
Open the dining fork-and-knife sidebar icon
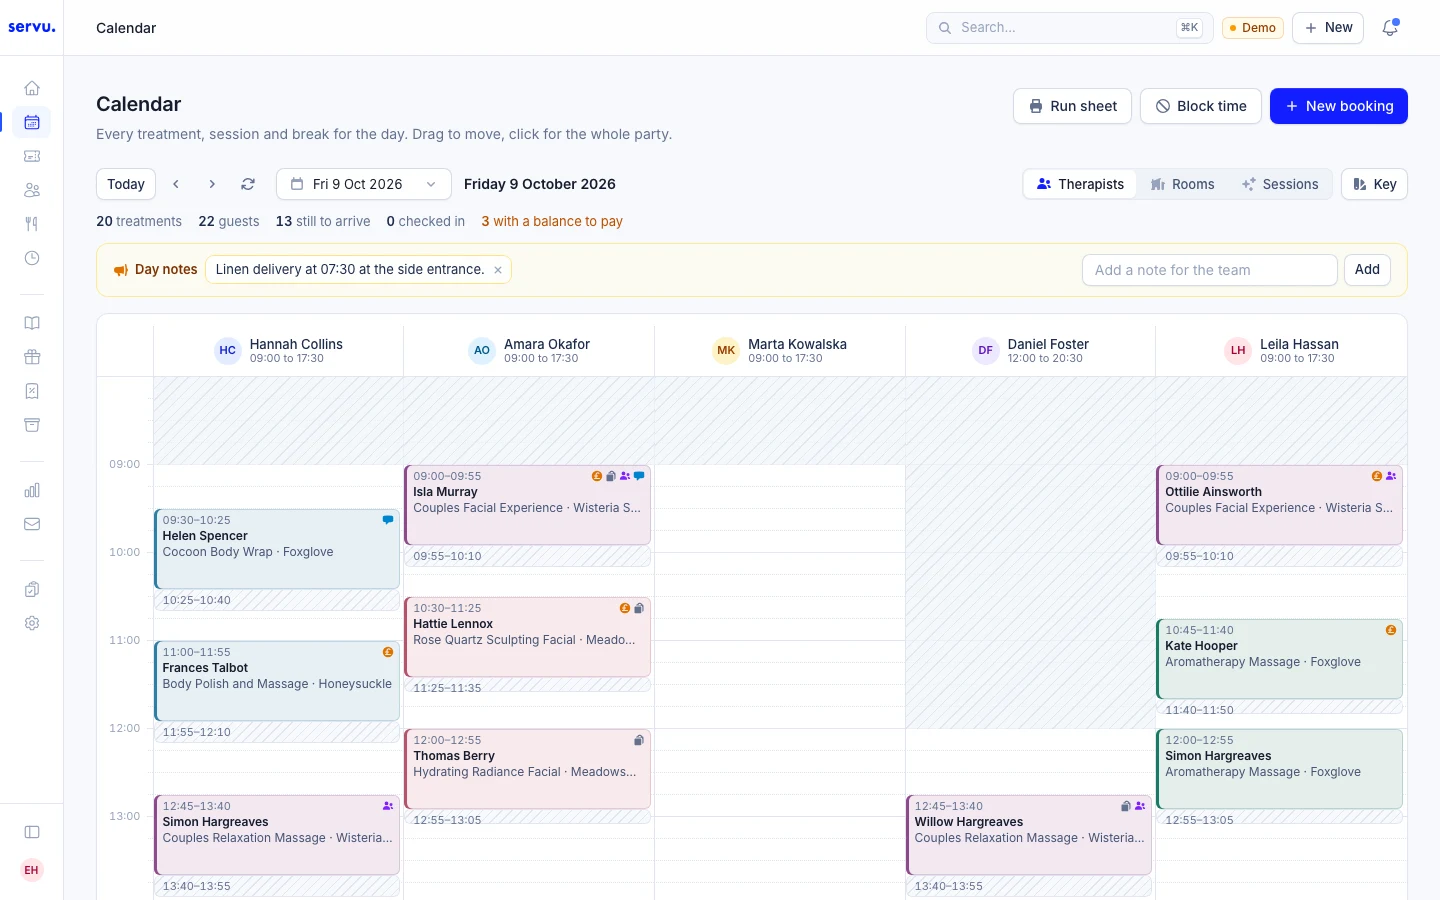(32, 224)
